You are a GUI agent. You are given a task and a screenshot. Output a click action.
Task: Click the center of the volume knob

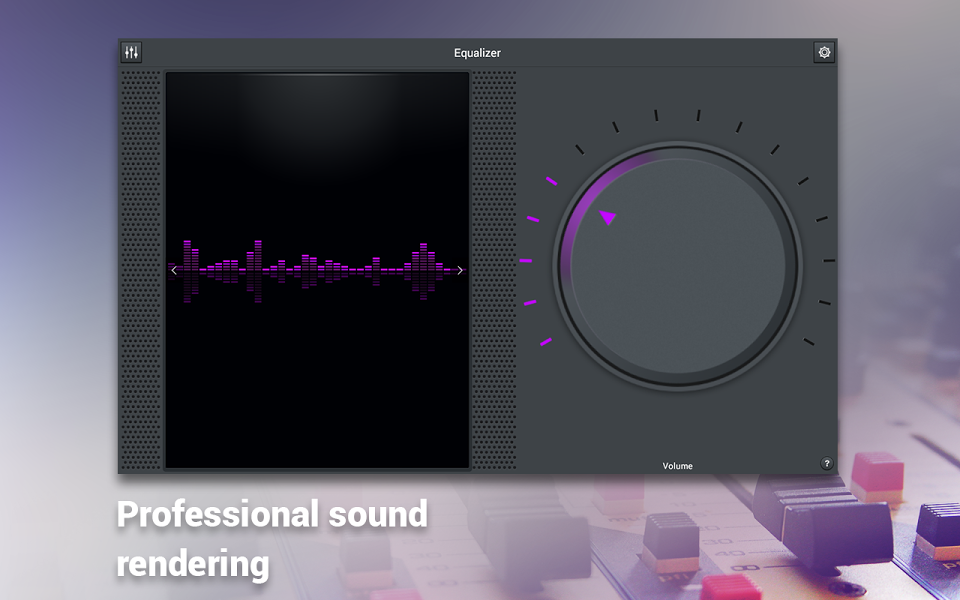678,266
